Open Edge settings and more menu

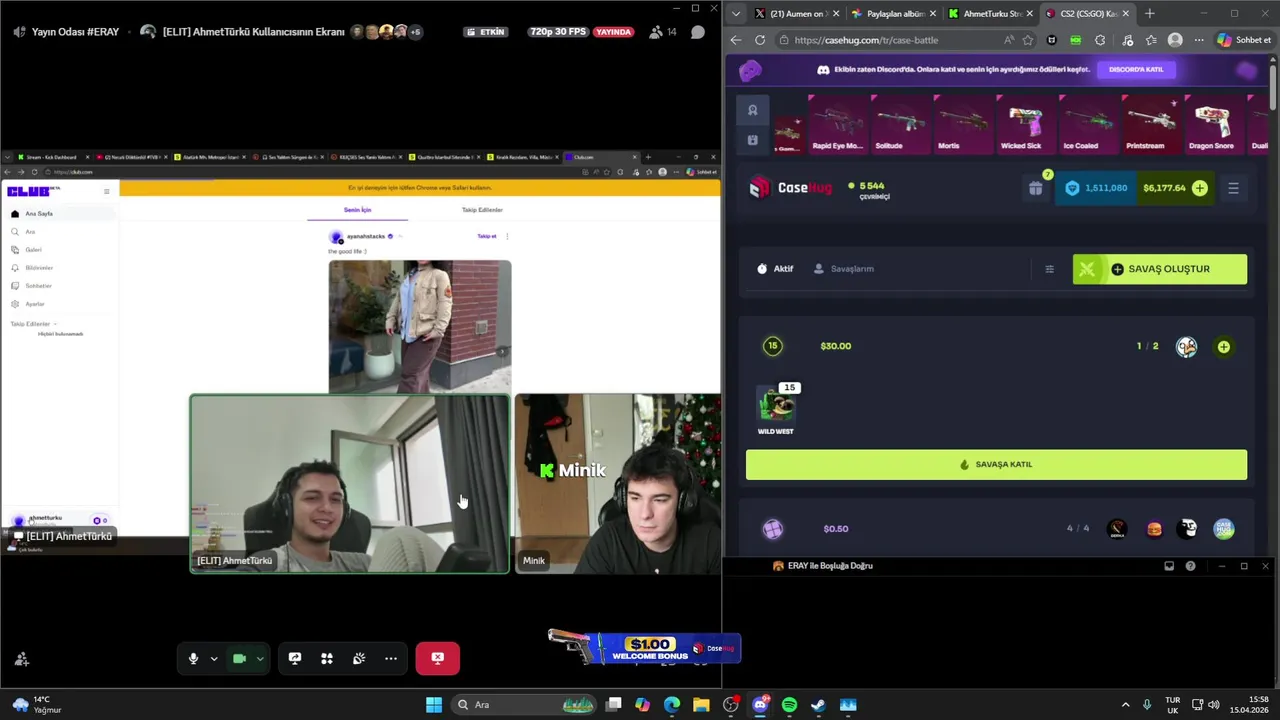click(1199, 40)
